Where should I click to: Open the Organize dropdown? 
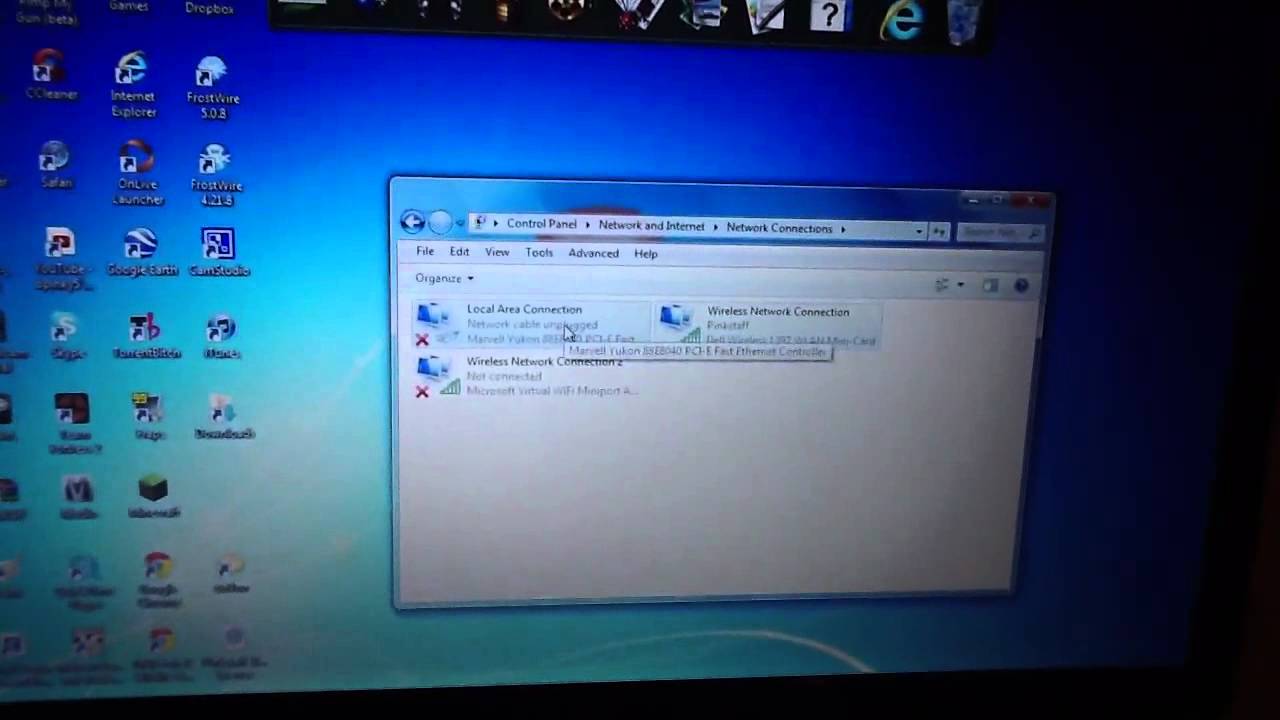click(x=444, y=278)
